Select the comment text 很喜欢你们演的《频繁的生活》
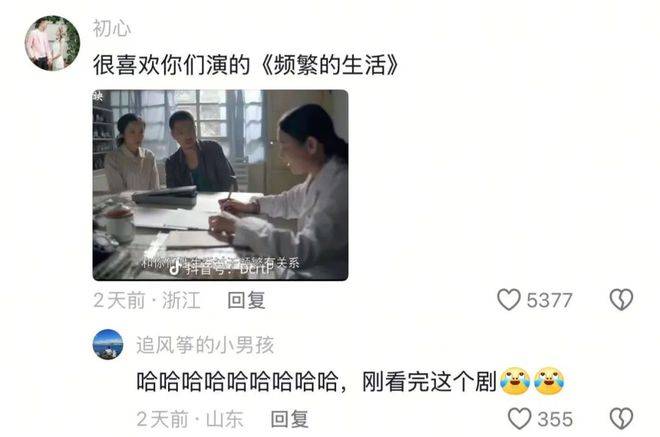Screen dimensions: 660x437 pos(245,65)
